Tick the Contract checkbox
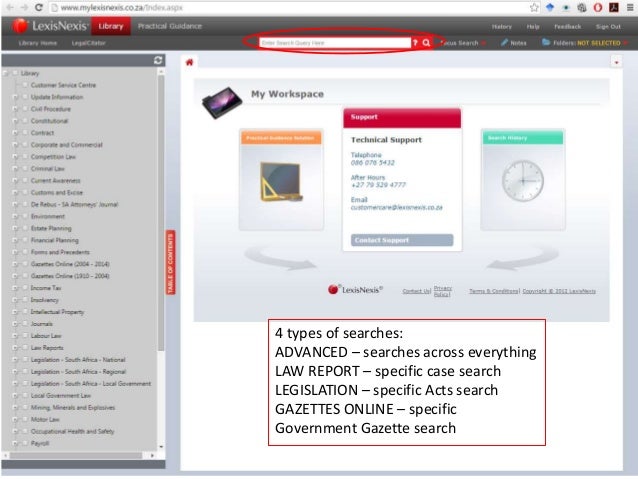The height and width of the screenshot is (479, 638). [25, 133]
